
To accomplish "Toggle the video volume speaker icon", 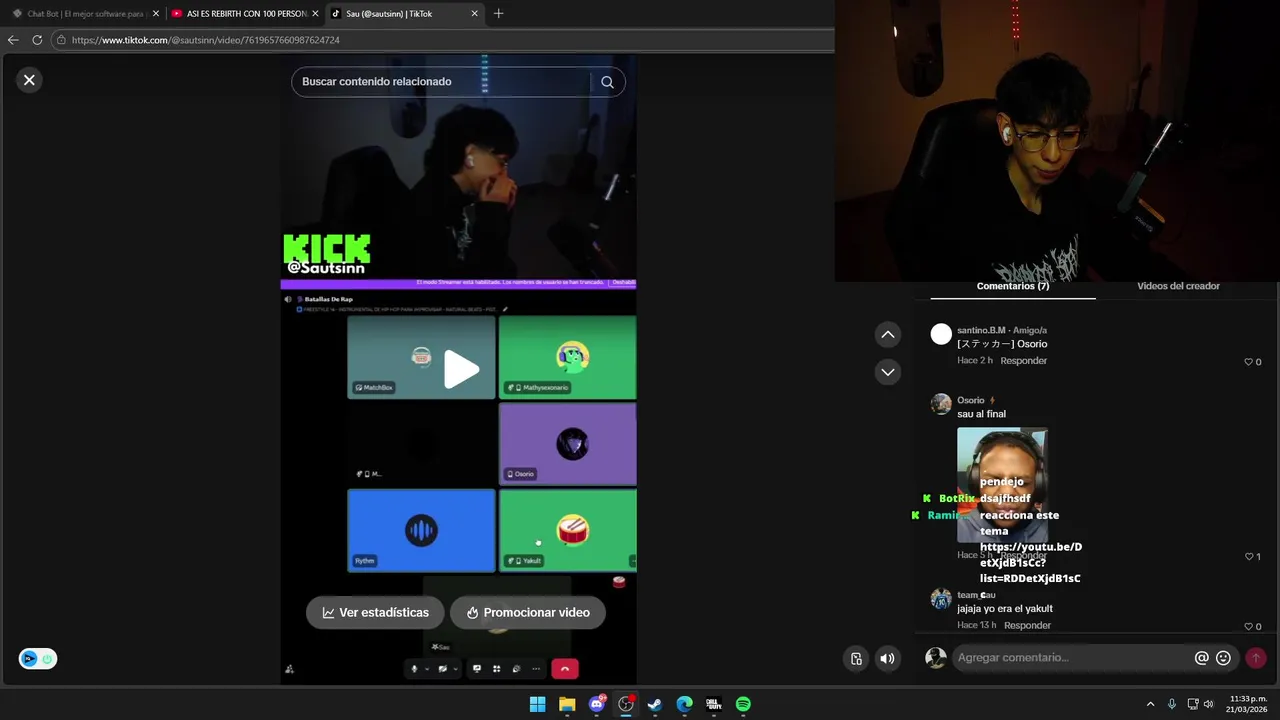I will (x=887, y=658).
